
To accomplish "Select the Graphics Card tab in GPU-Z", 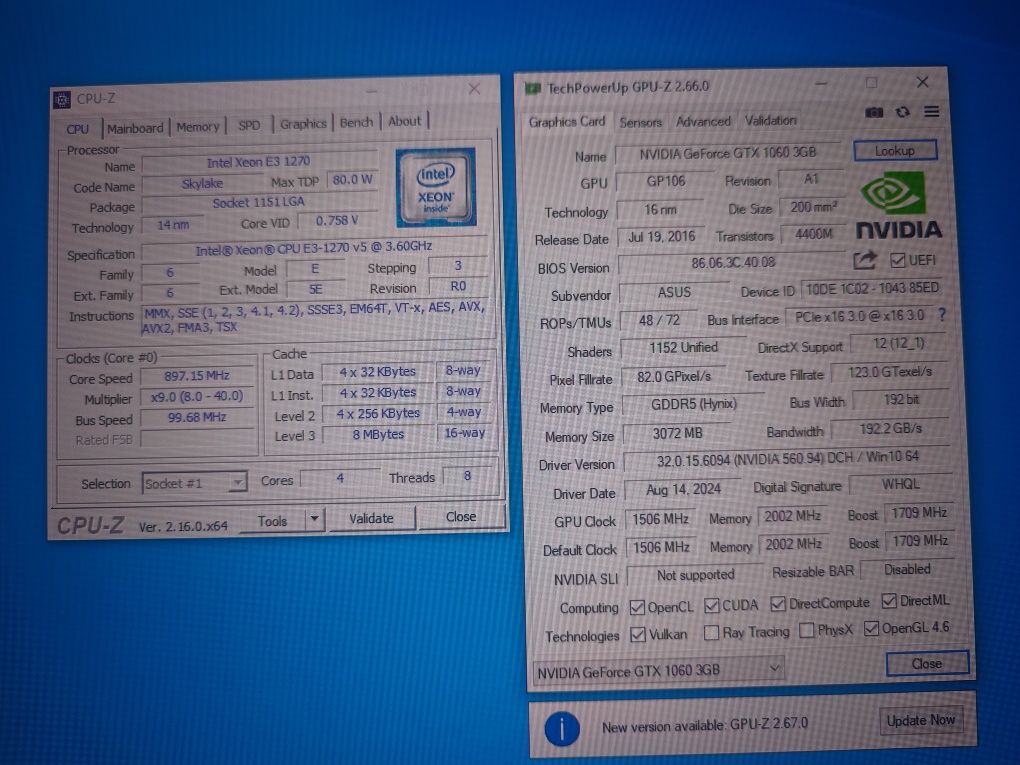I will [567, 122].
